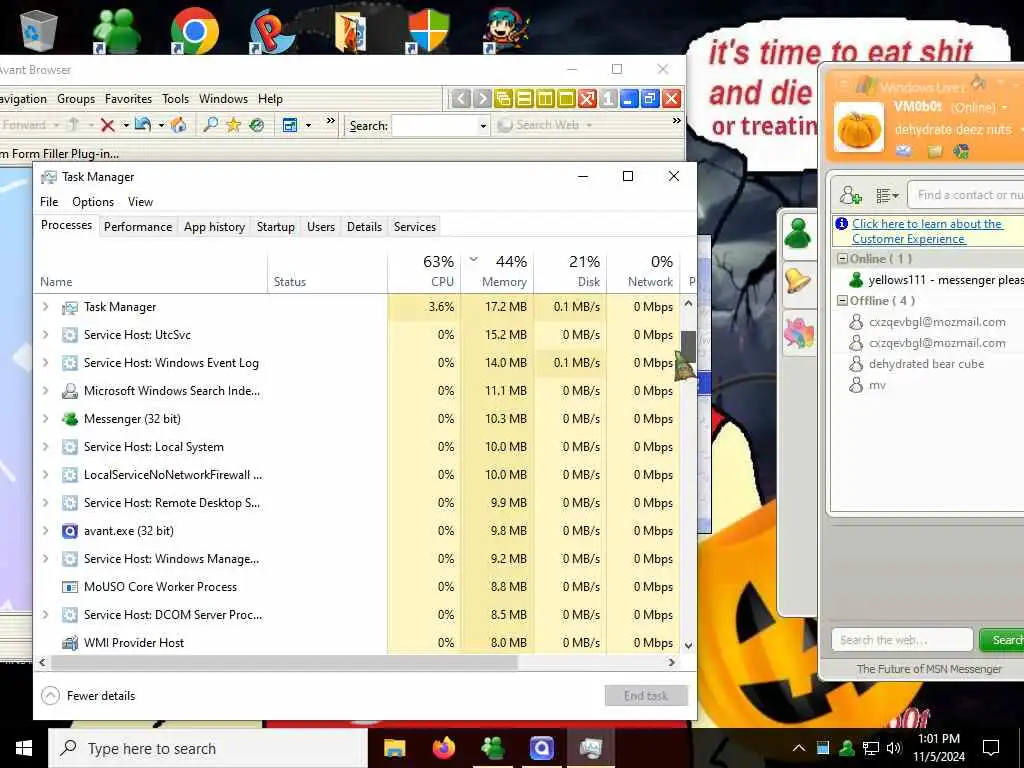This screenshot has height=768, width=1024.
Task: Click the Find a contact field in Messenger
Action: (967, 195)
